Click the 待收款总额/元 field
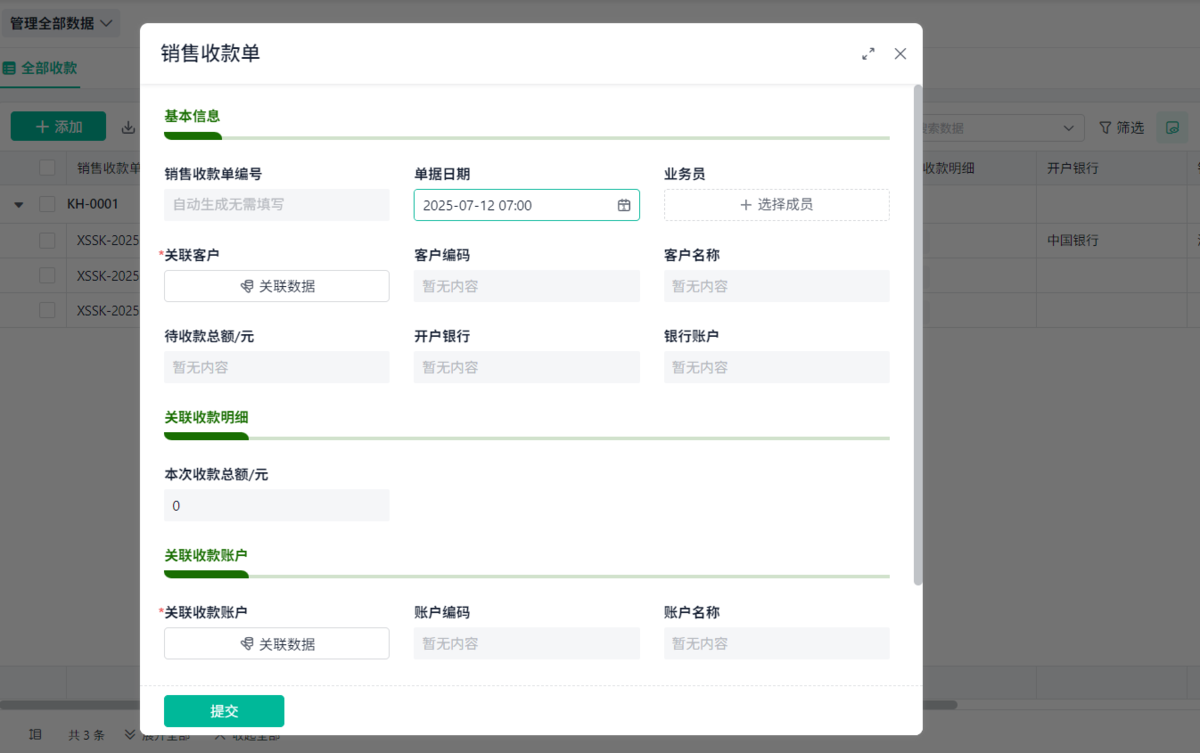The height and width of the screenshot is (753, 1200). pyautogui.click(x=277, y=367)
